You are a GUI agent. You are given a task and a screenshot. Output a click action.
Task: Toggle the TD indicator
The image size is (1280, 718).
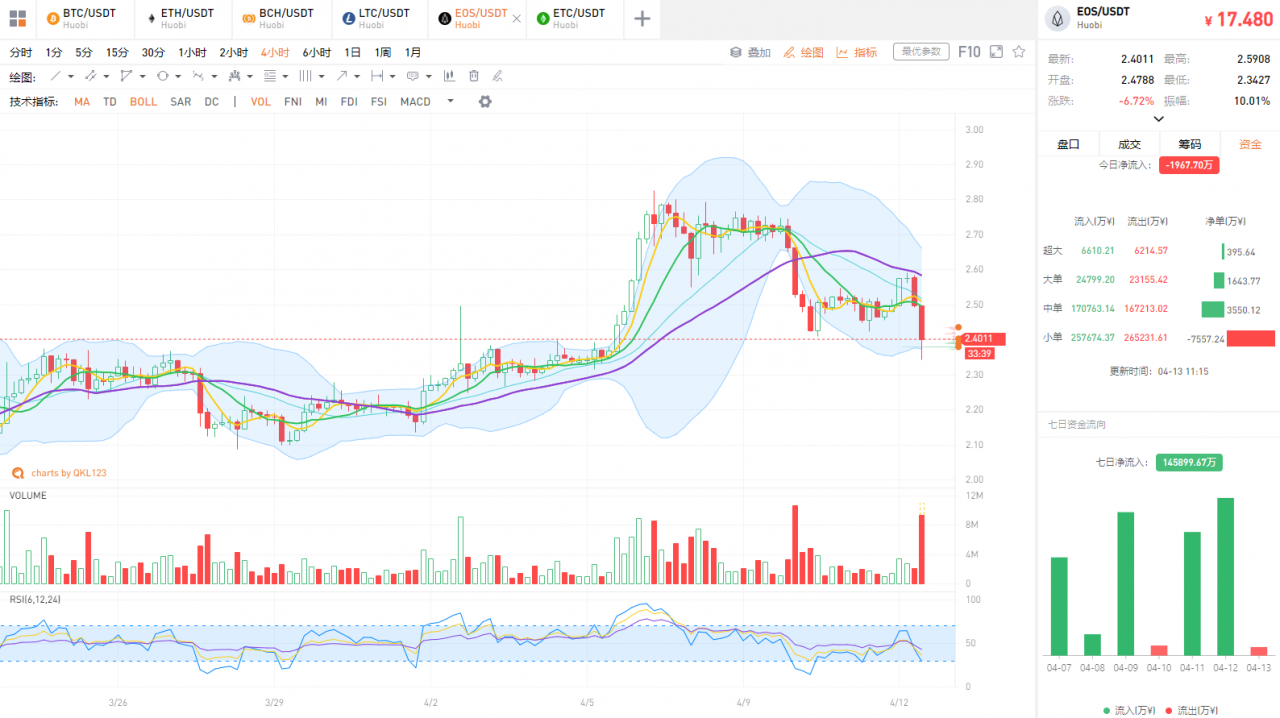coord(110,102)
